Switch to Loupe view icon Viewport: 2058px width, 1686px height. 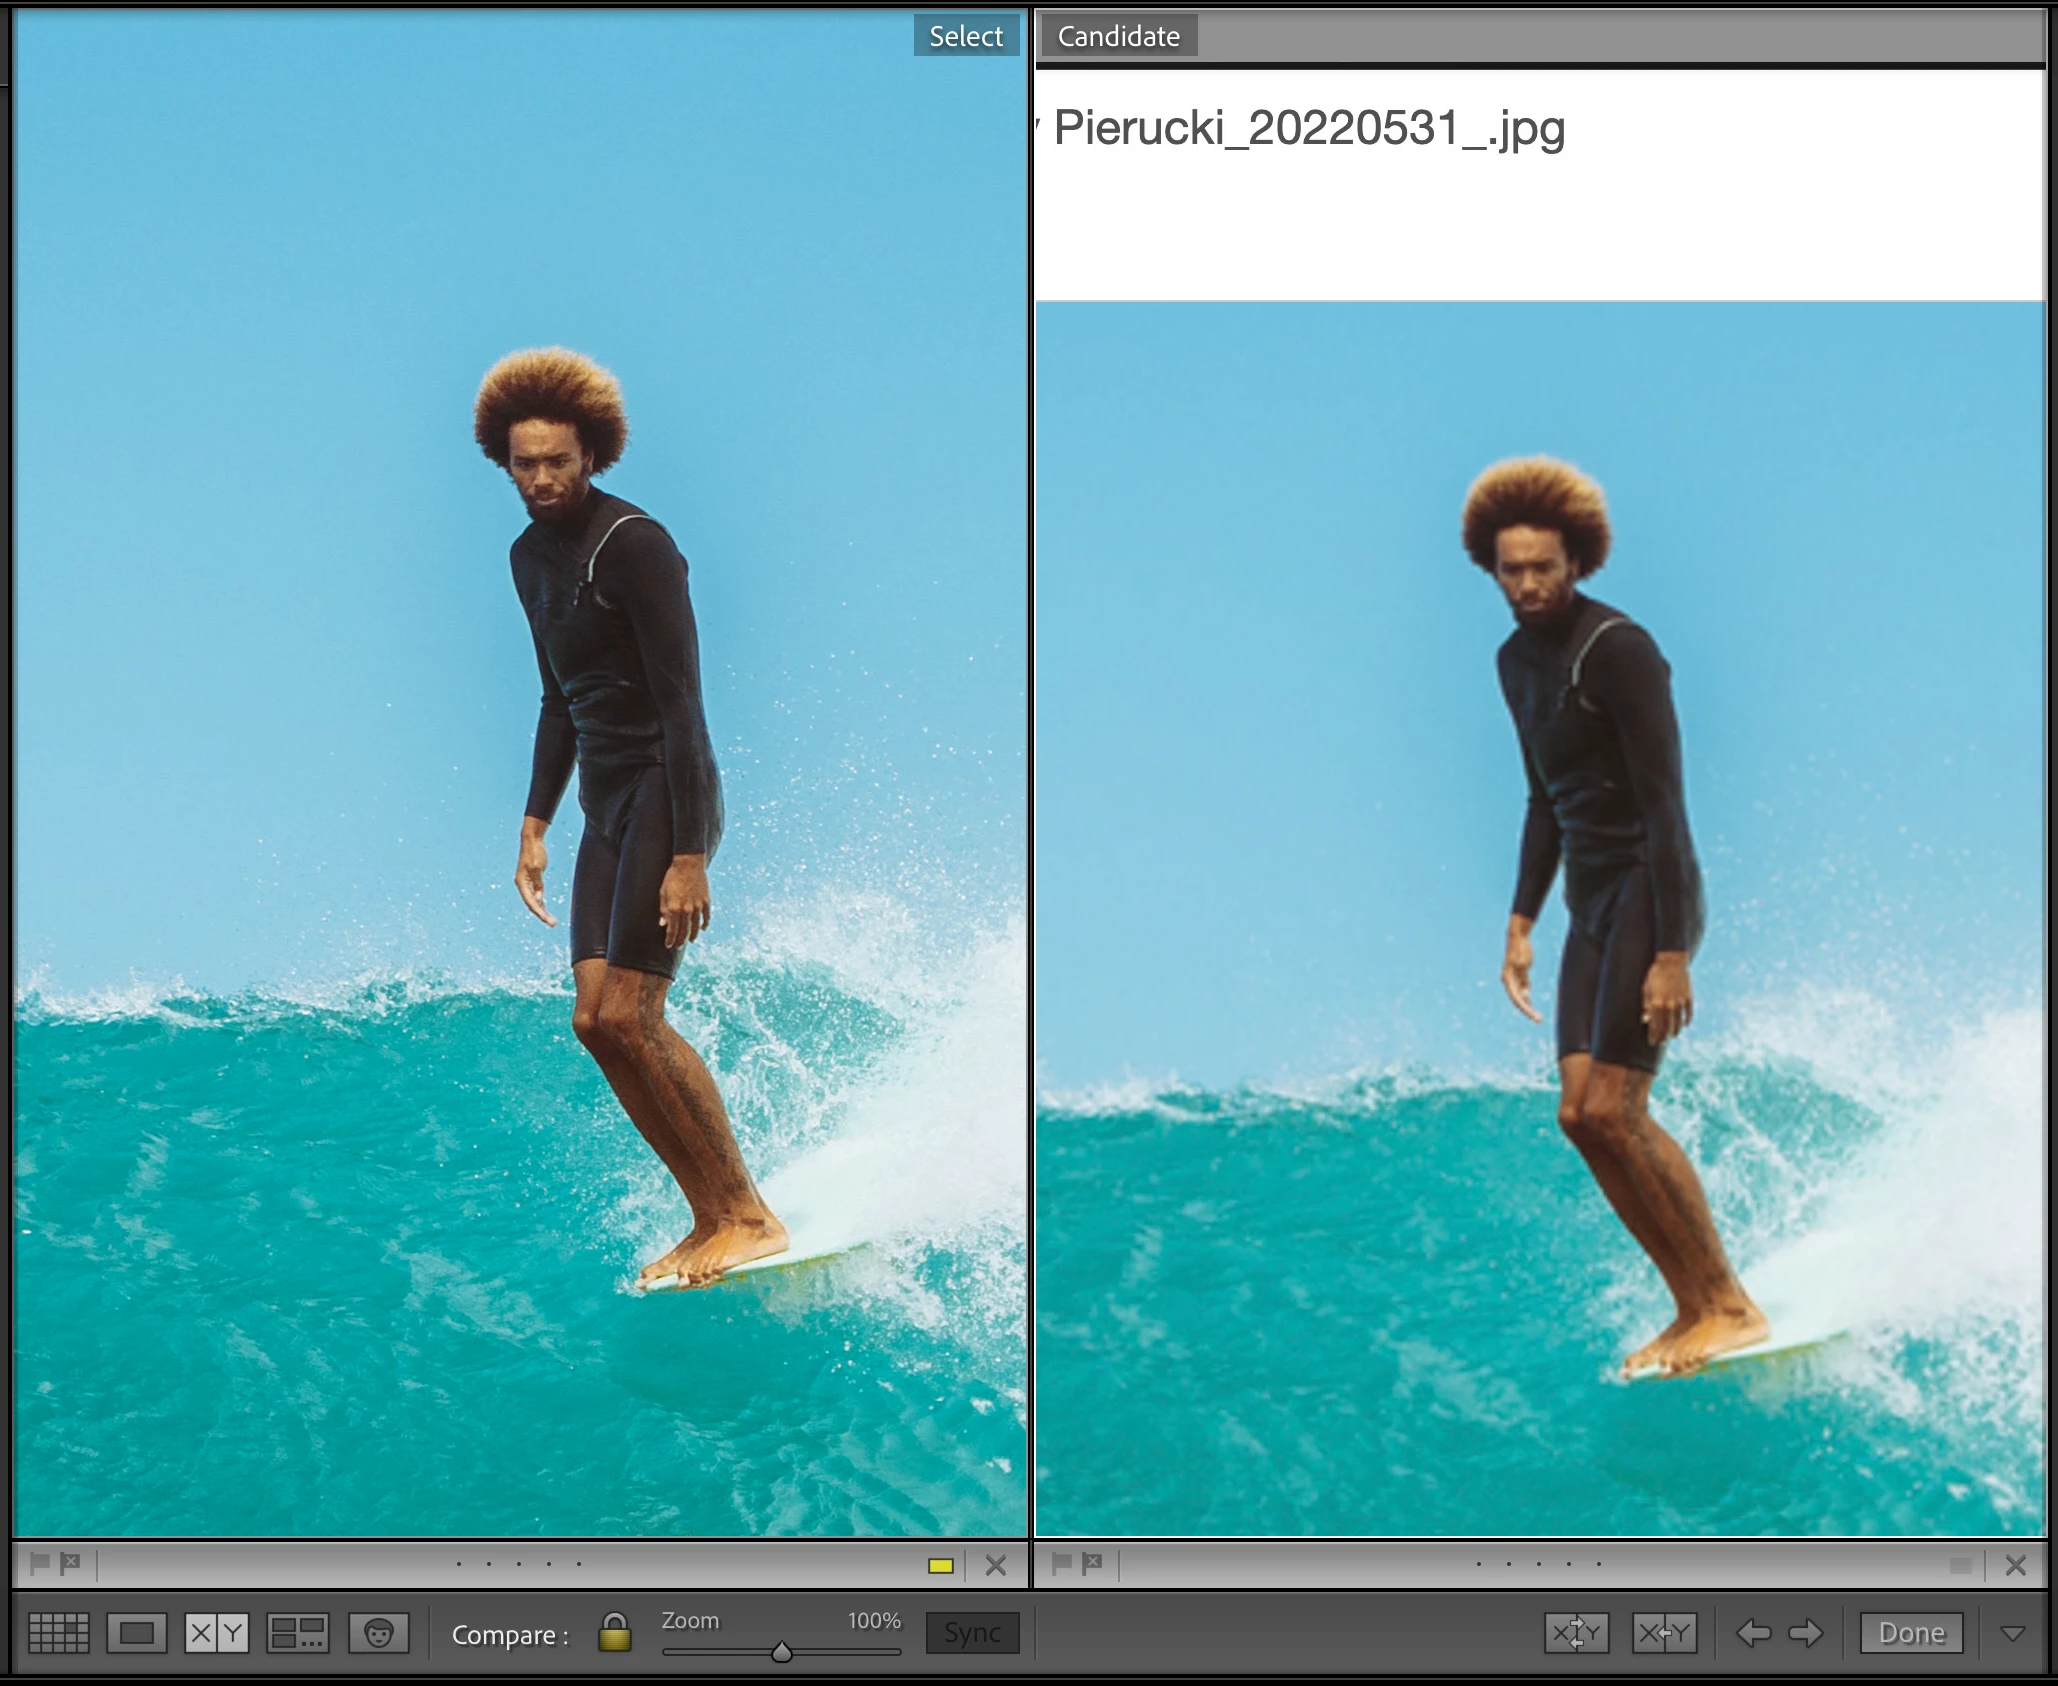coord(137,1634)
